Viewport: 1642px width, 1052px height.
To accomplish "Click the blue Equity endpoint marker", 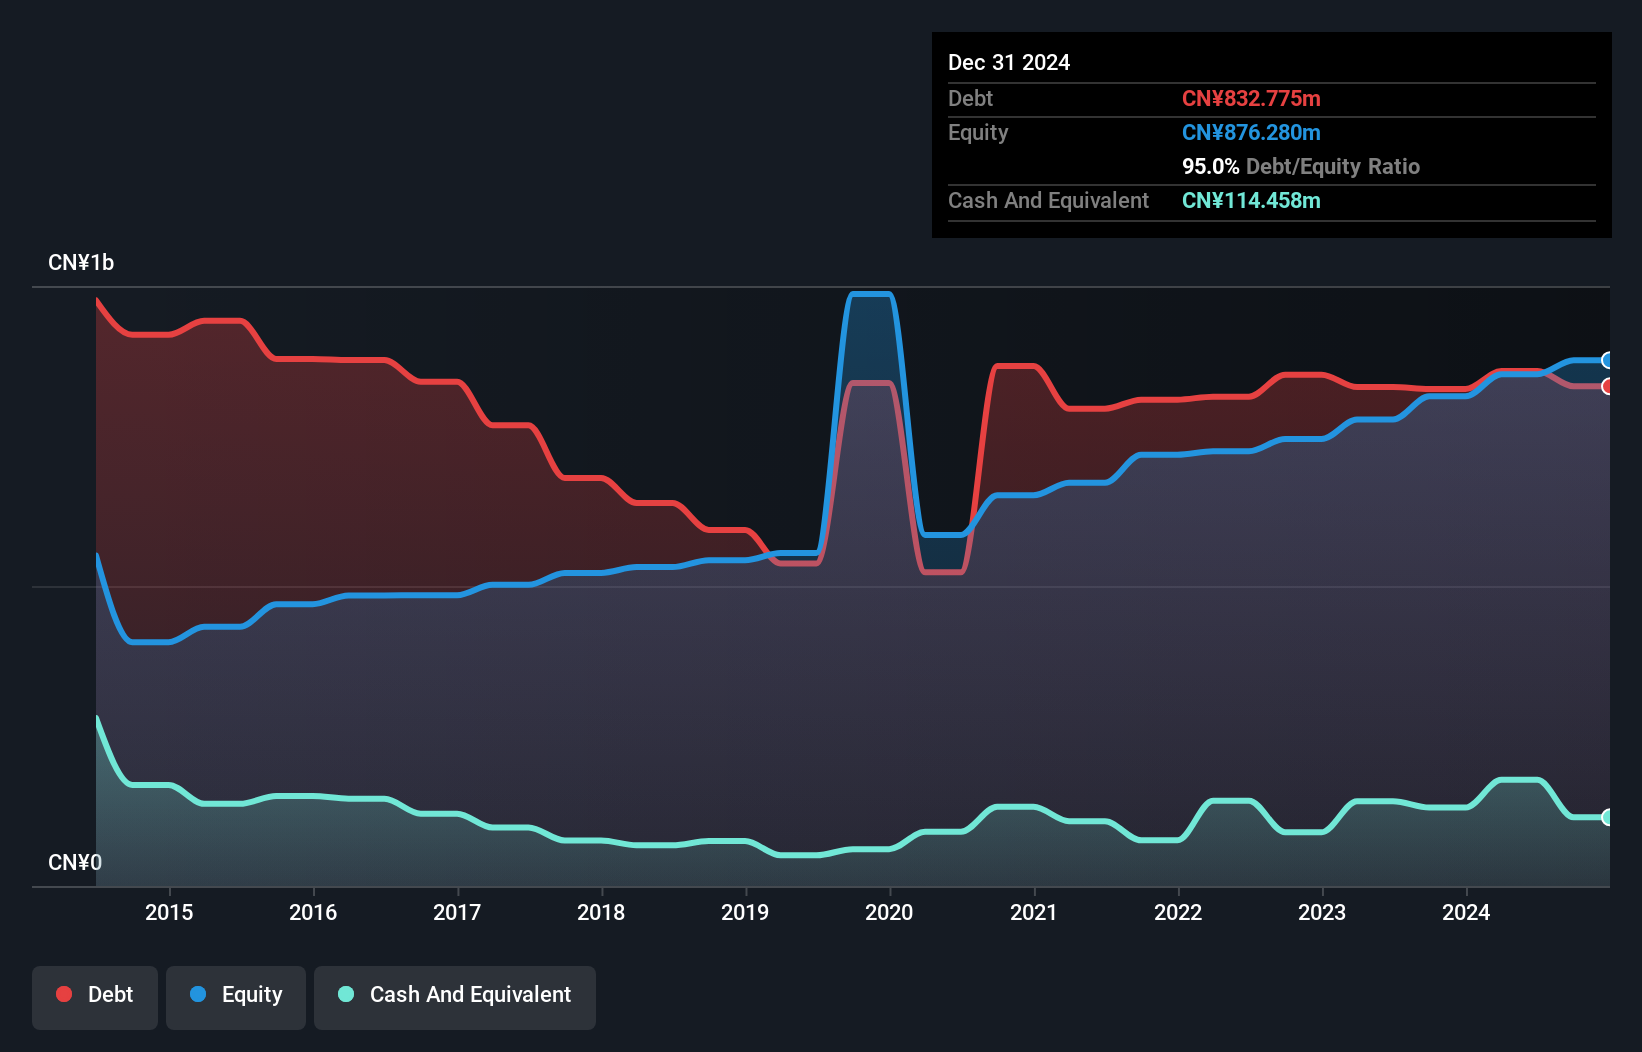I will coord(1607,360).
